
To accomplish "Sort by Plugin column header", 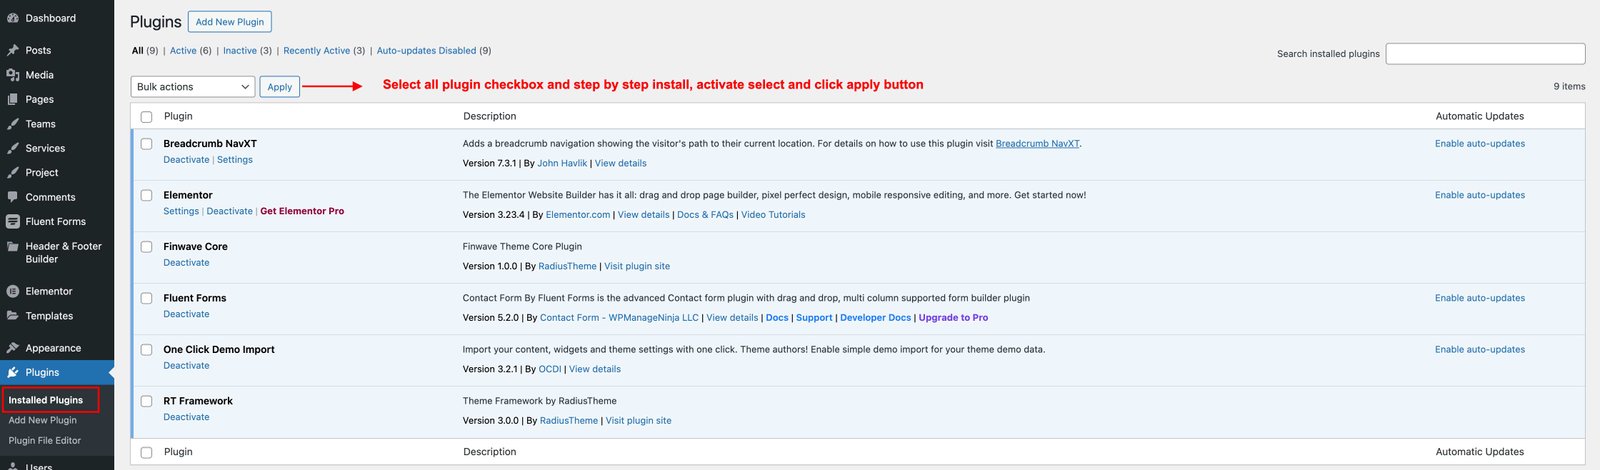I will click(x=178, y=117).
